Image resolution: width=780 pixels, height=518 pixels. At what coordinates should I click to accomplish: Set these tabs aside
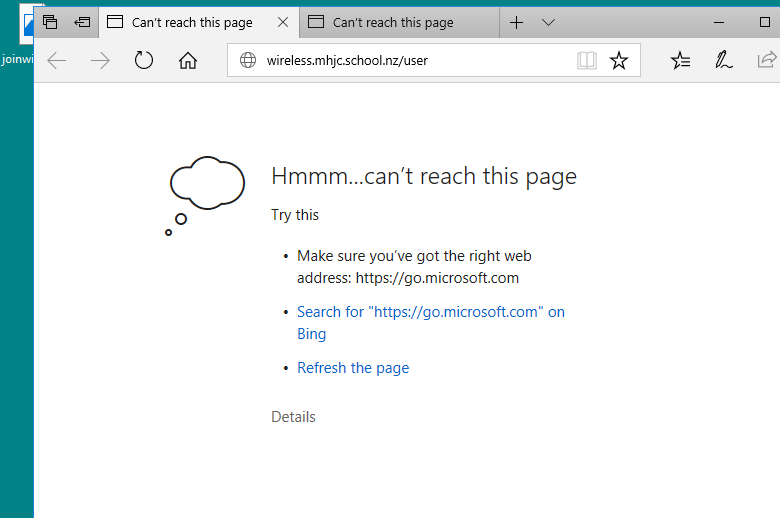(x=82, y=22)
